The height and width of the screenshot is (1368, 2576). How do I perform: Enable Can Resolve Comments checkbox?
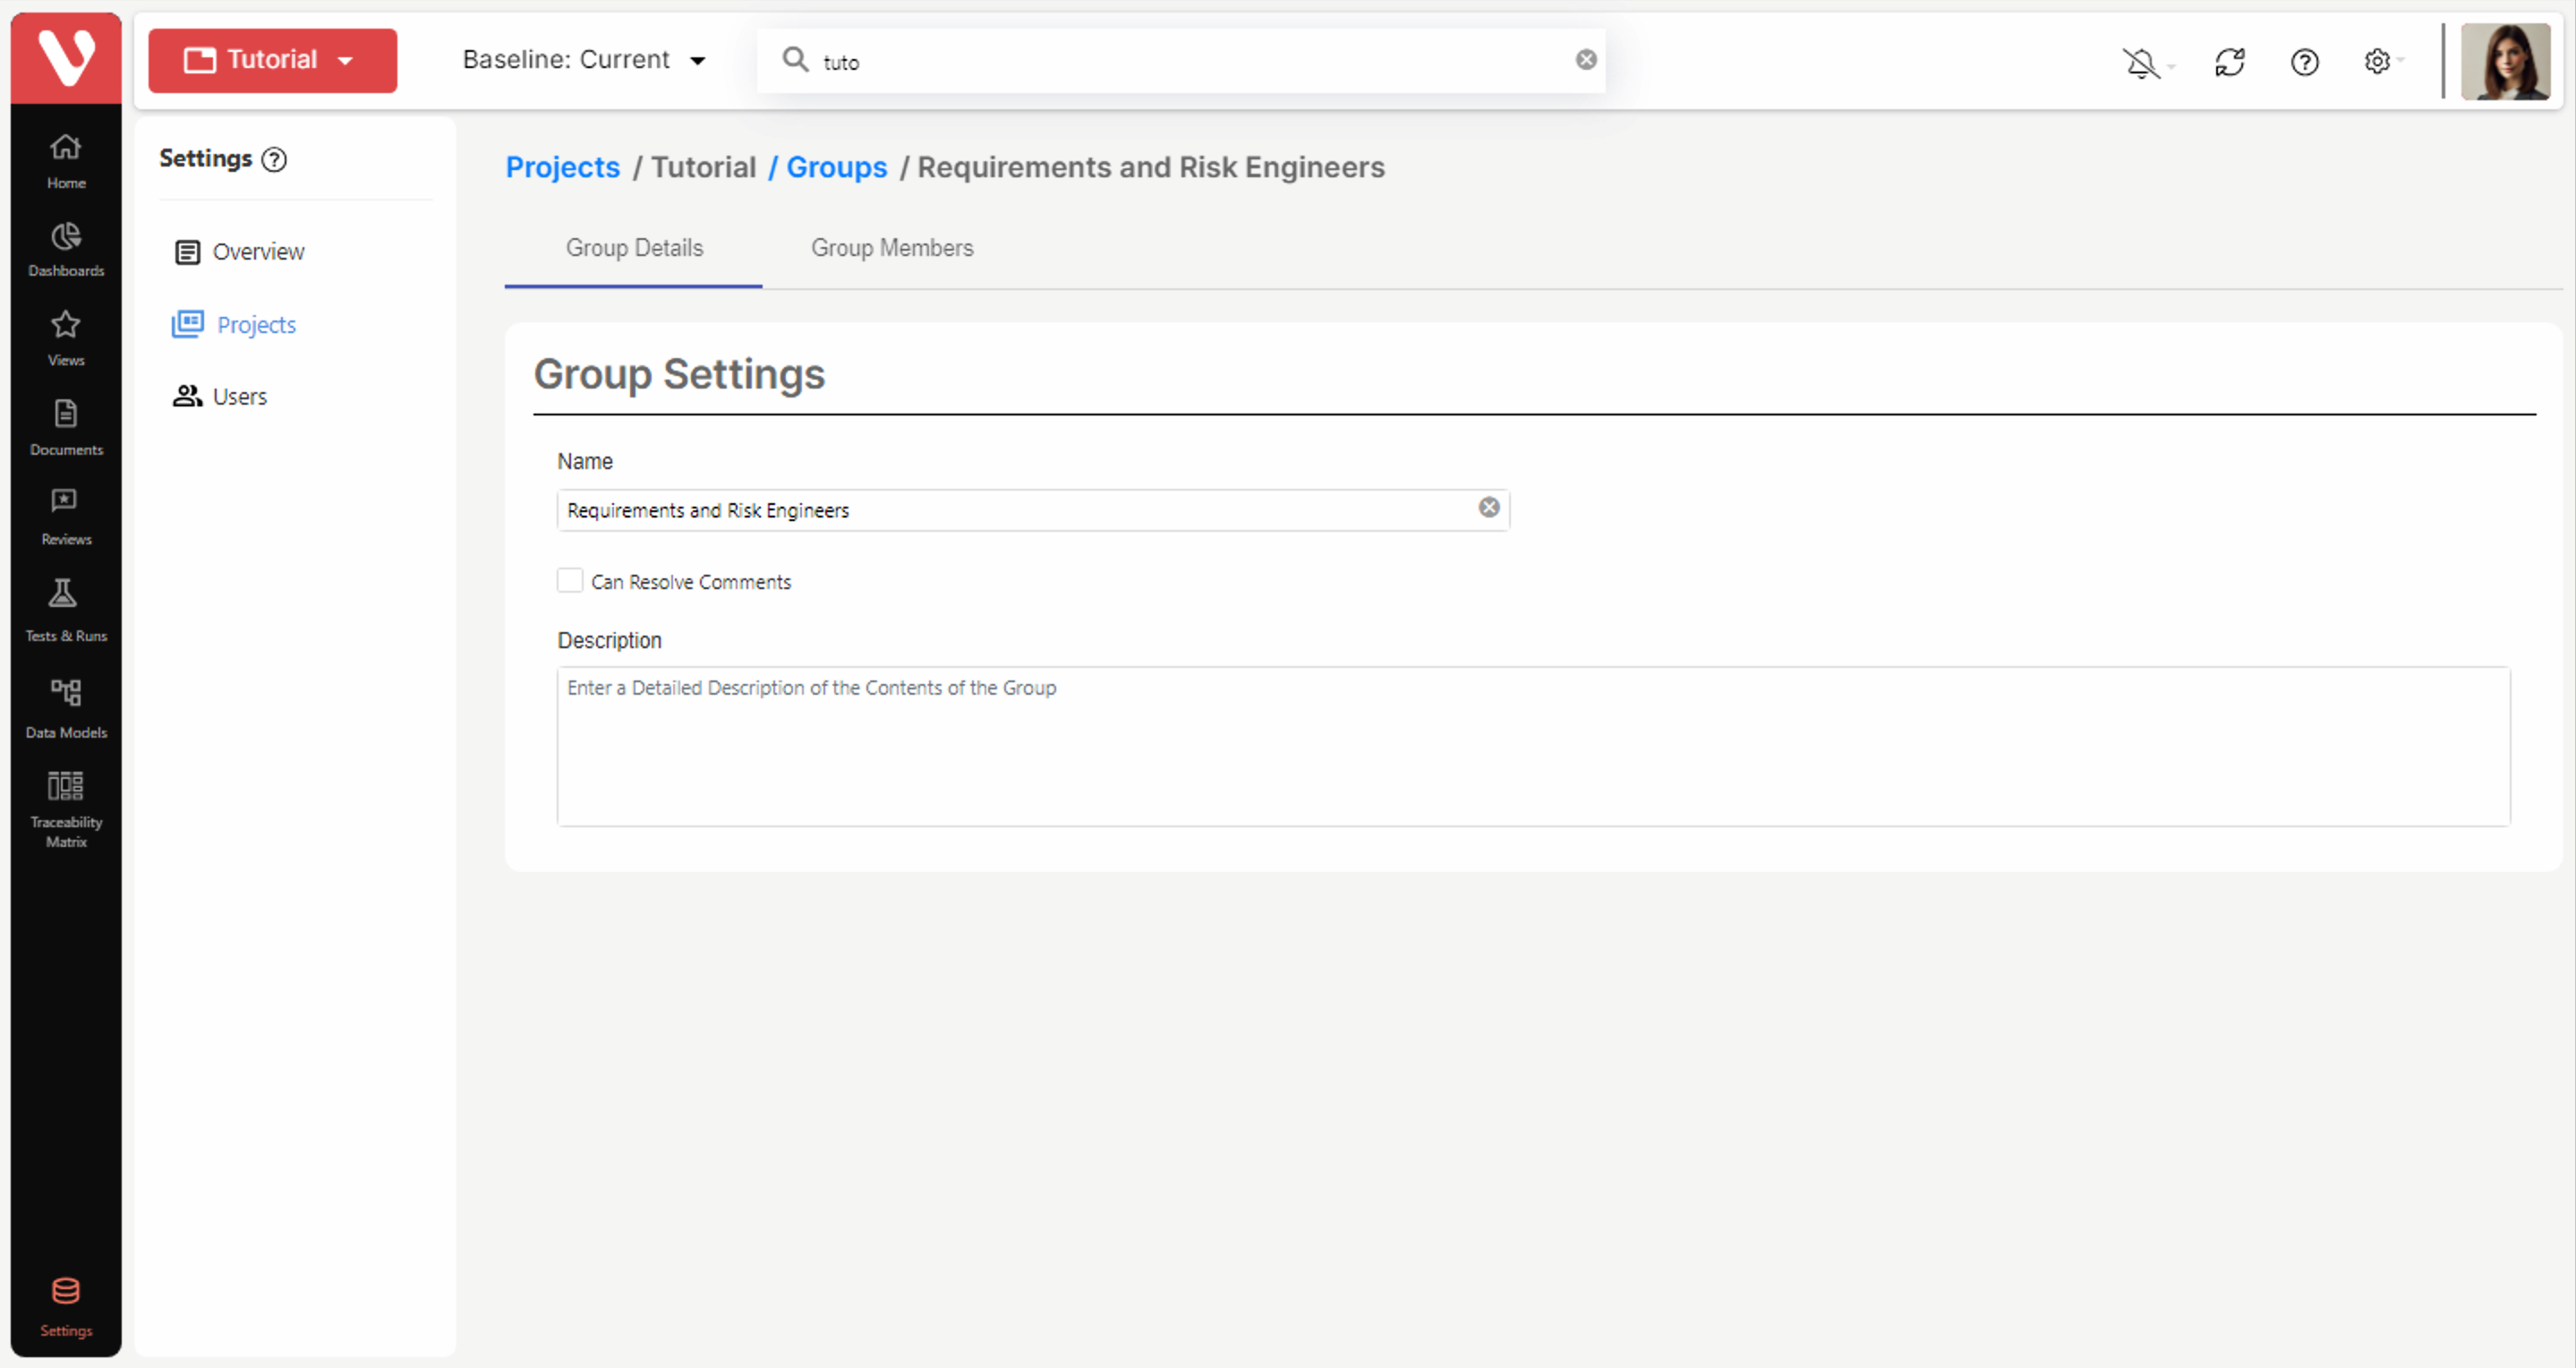(570, 580)
